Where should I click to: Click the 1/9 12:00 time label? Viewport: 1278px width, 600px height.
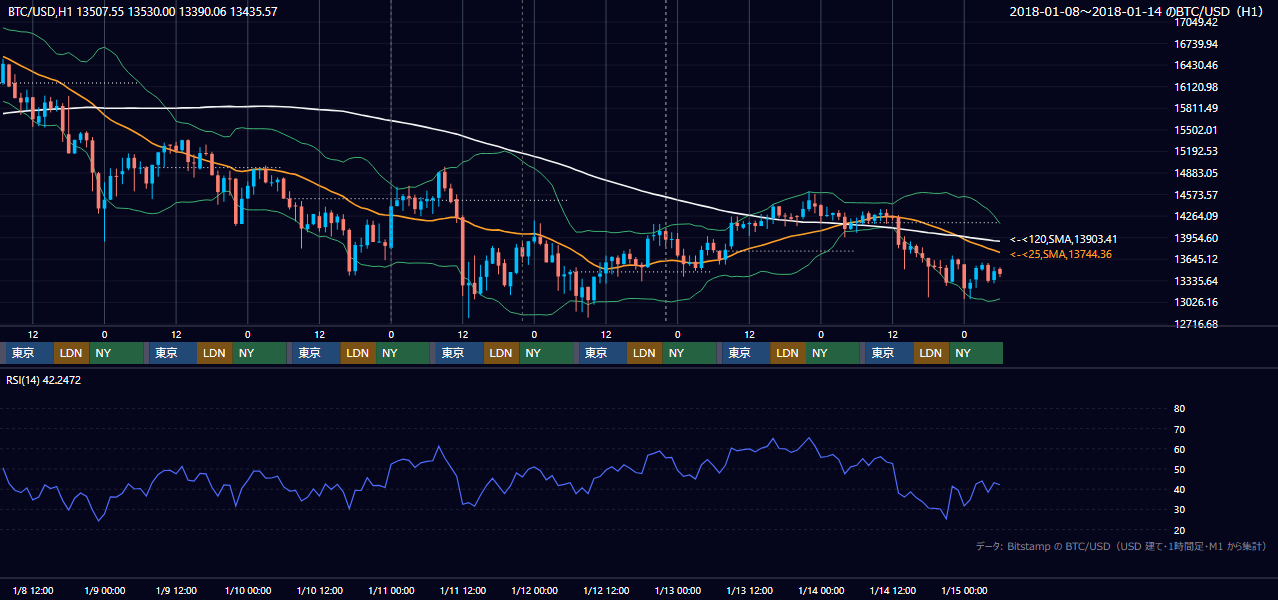pos(176,589)
